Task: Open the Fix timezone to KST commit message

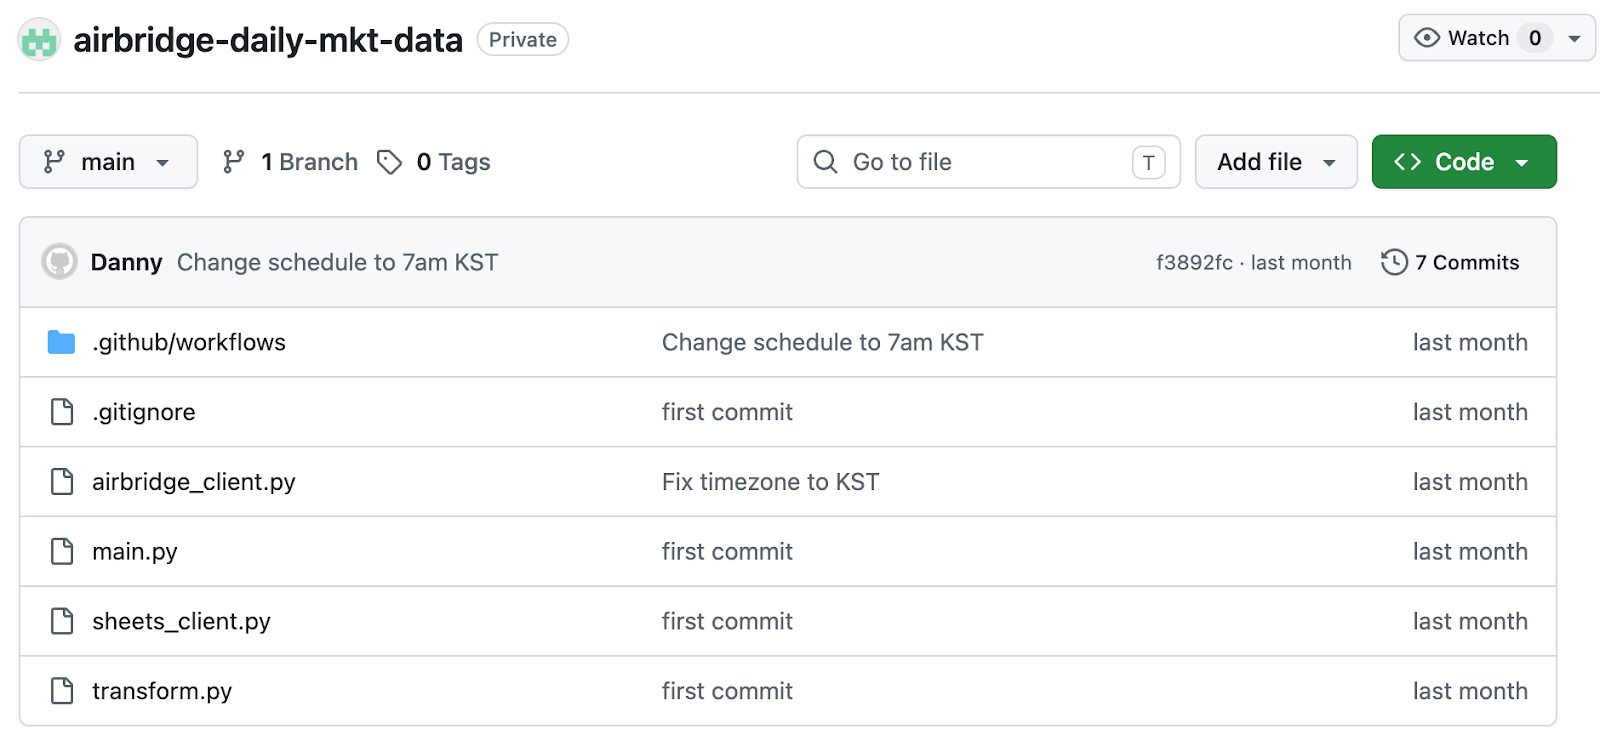Action: [770, 482]
